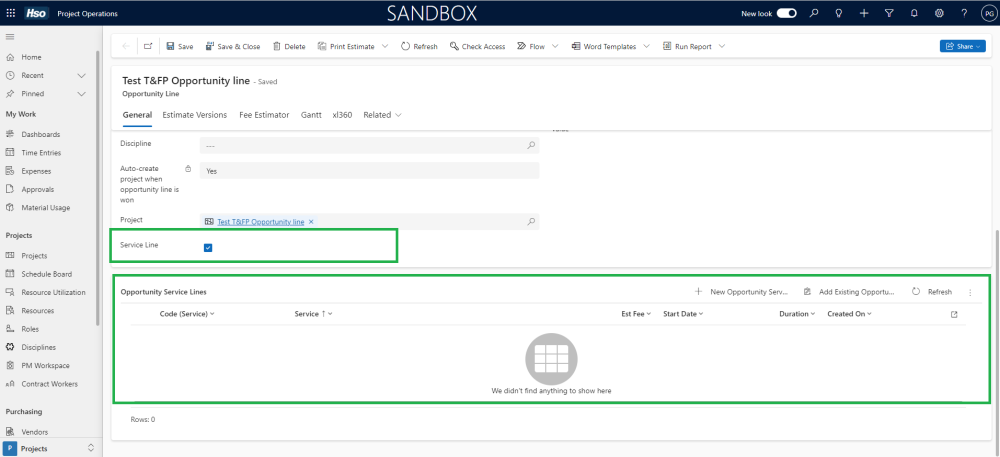
Task: Open Contract Workers in the sidebar
Action: [50, 384]
